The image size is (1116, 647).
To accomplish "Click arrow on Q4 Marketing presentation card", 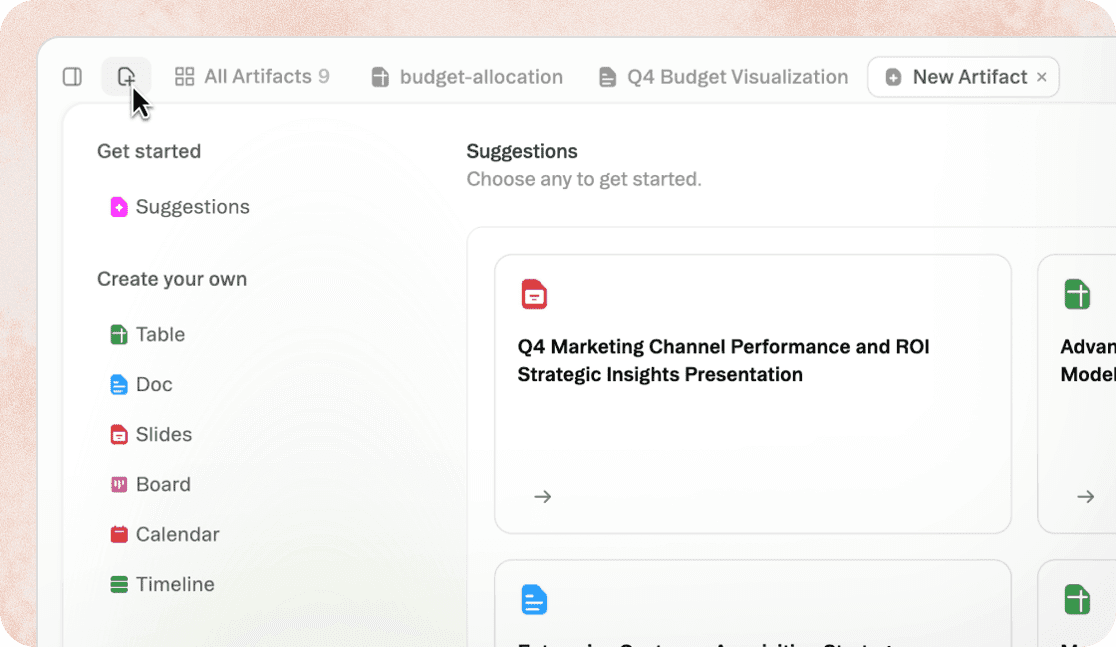I will (x=543, y=497).
